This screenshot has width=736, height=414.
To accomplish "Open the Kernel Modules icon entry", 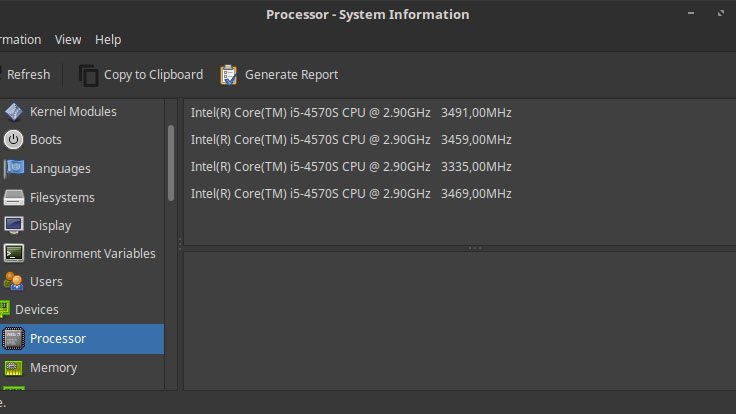I will pos(14,112).
